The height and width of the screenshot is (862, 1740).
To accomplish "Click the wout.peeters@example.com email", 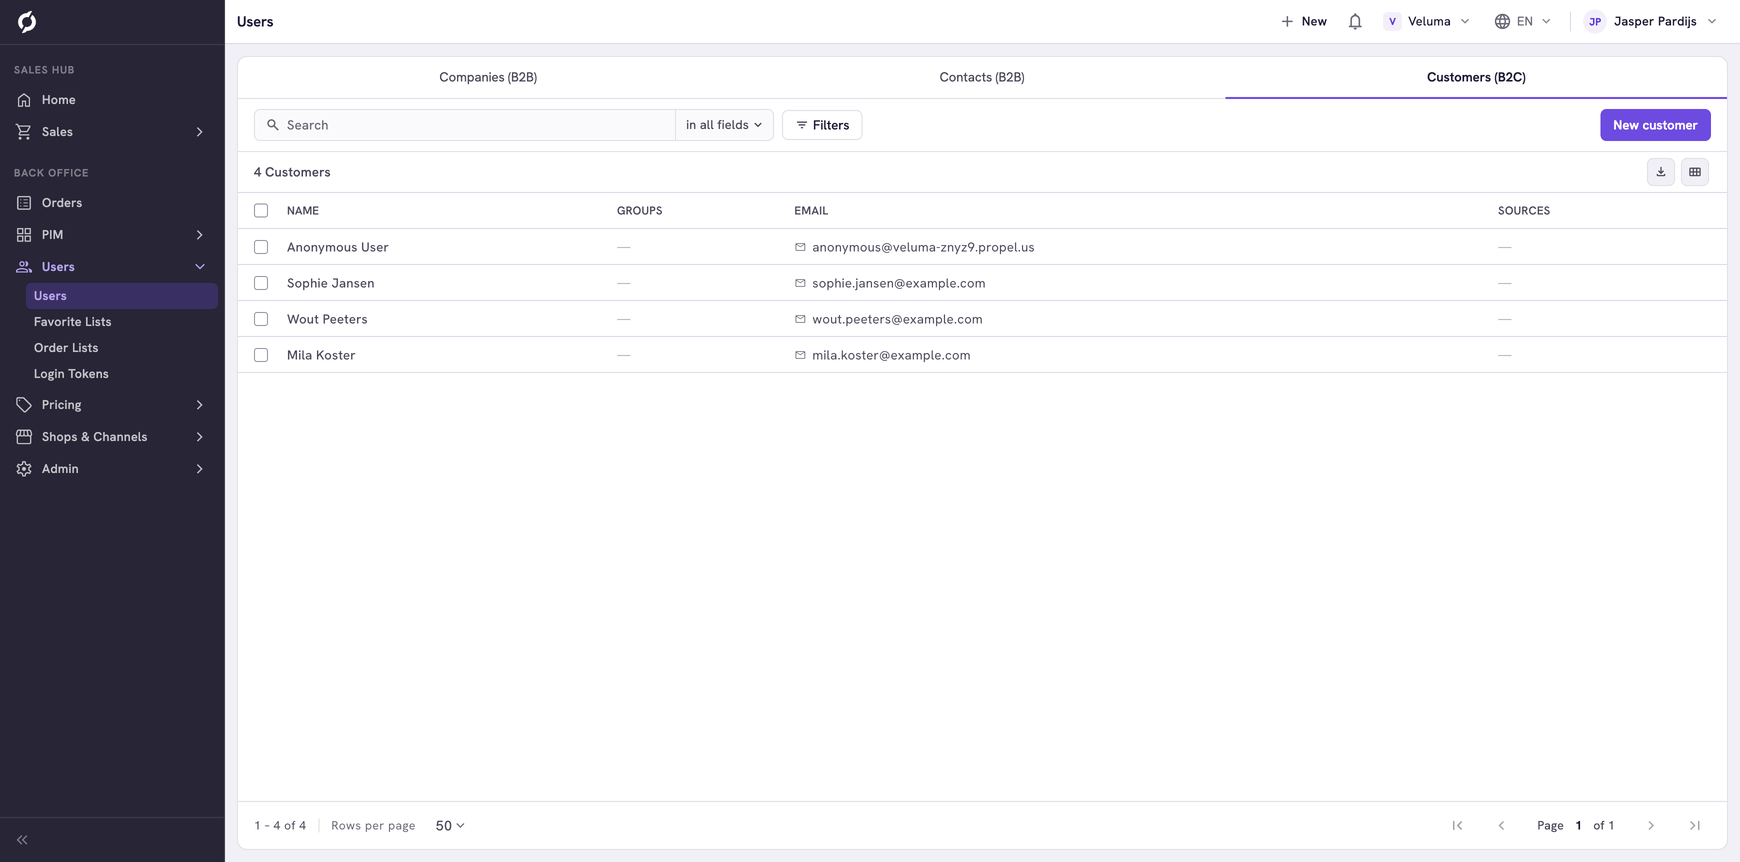I will pyautogui.click(x=897, y=319).
